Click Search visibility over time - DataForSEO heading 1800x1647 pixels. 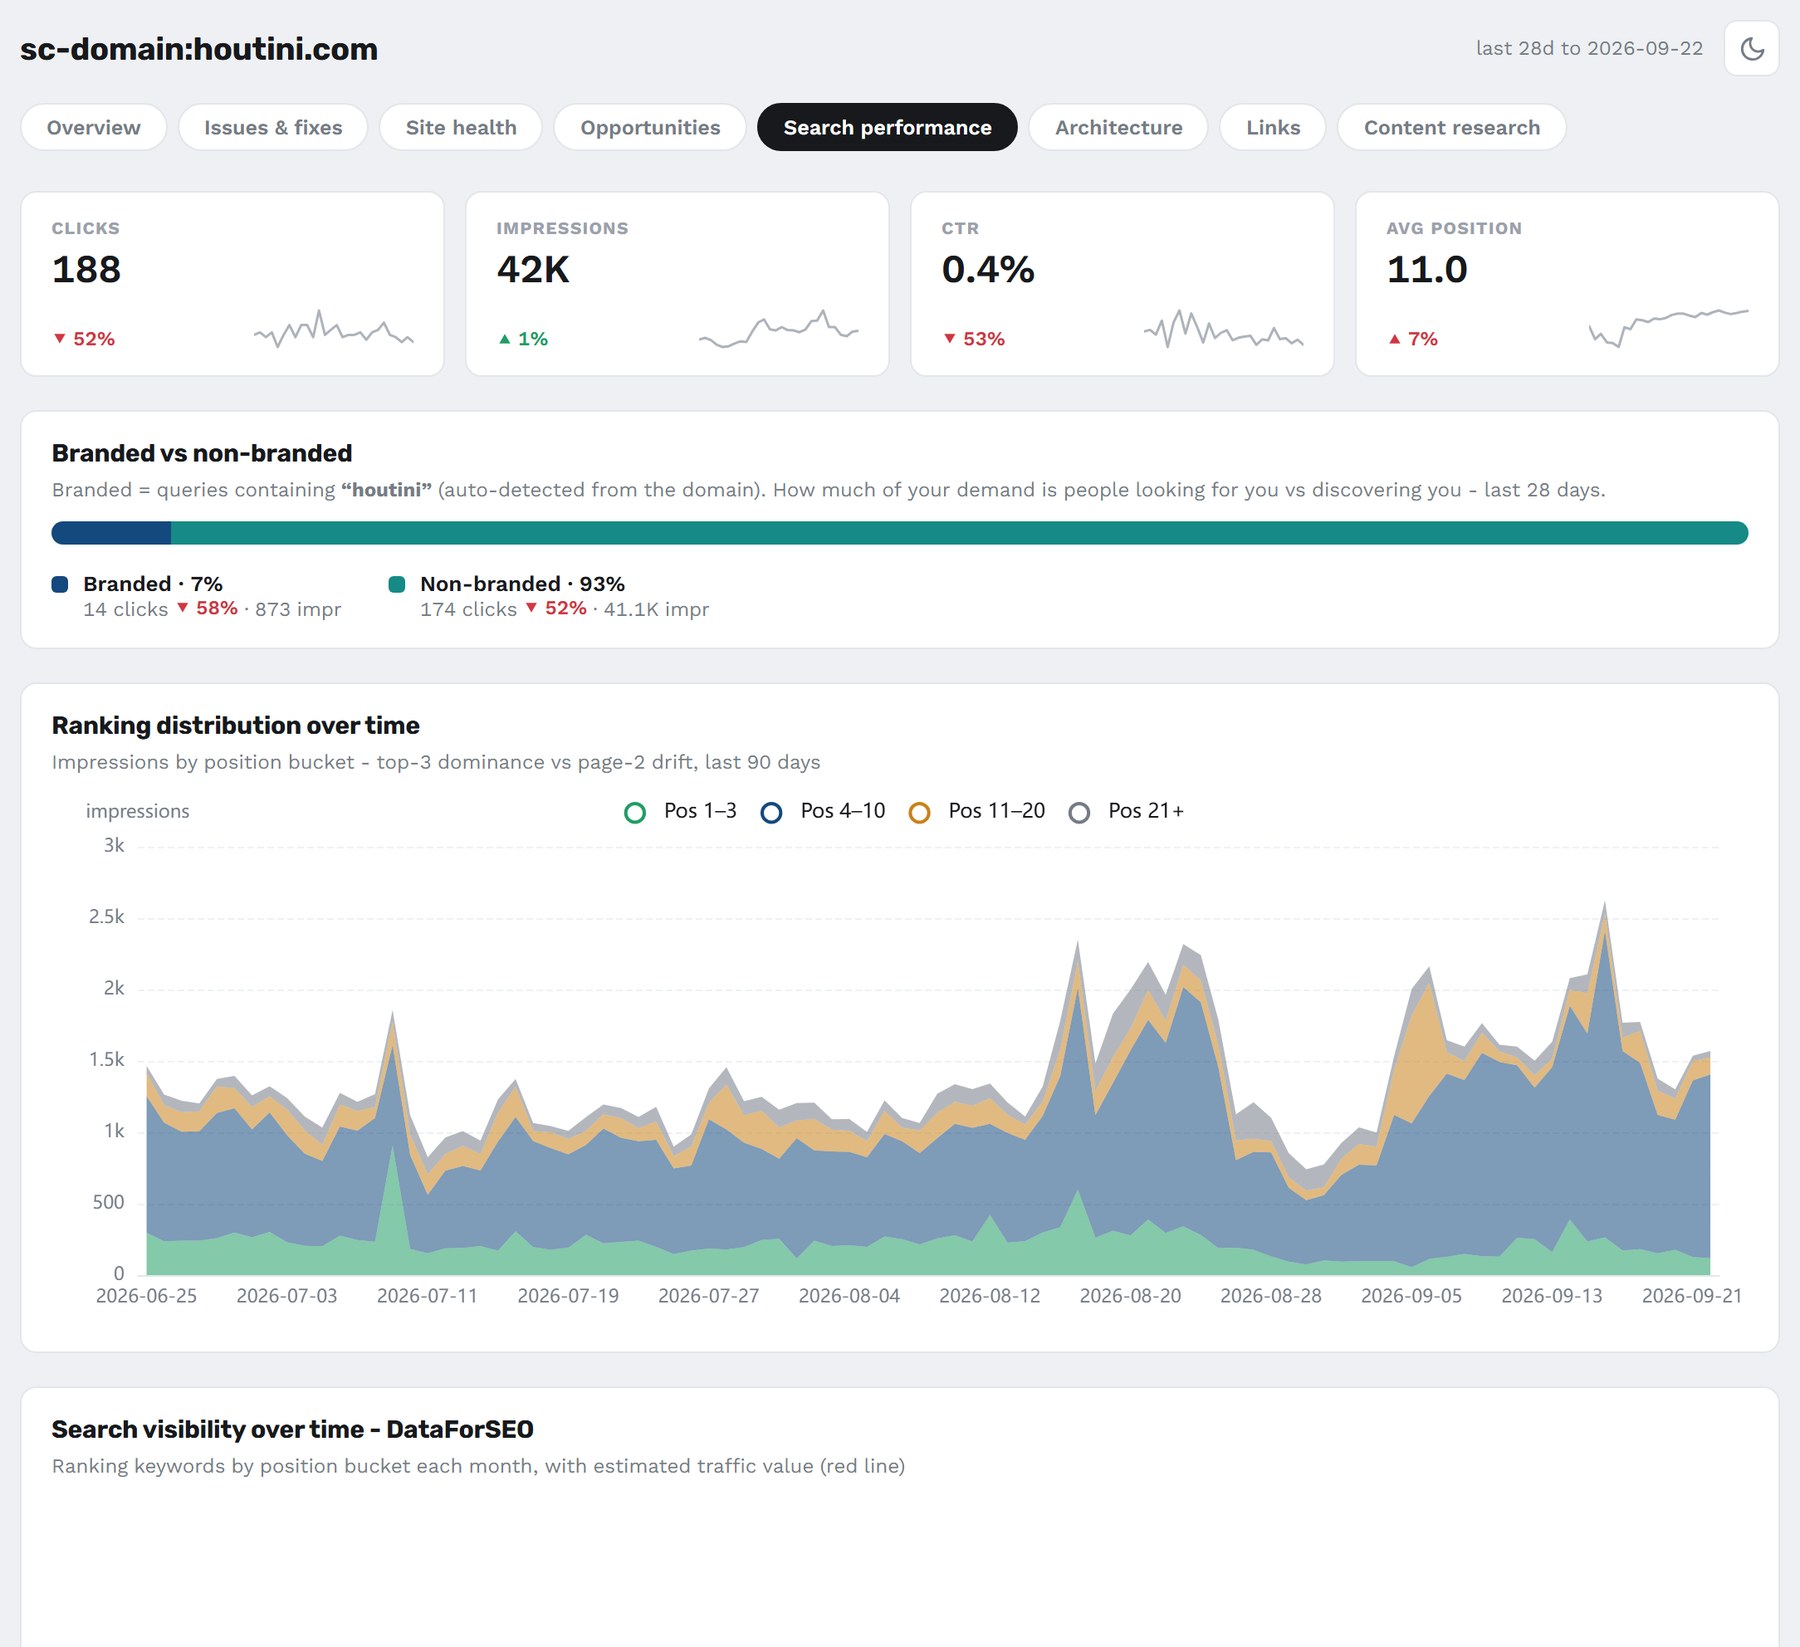point(293,1429)
